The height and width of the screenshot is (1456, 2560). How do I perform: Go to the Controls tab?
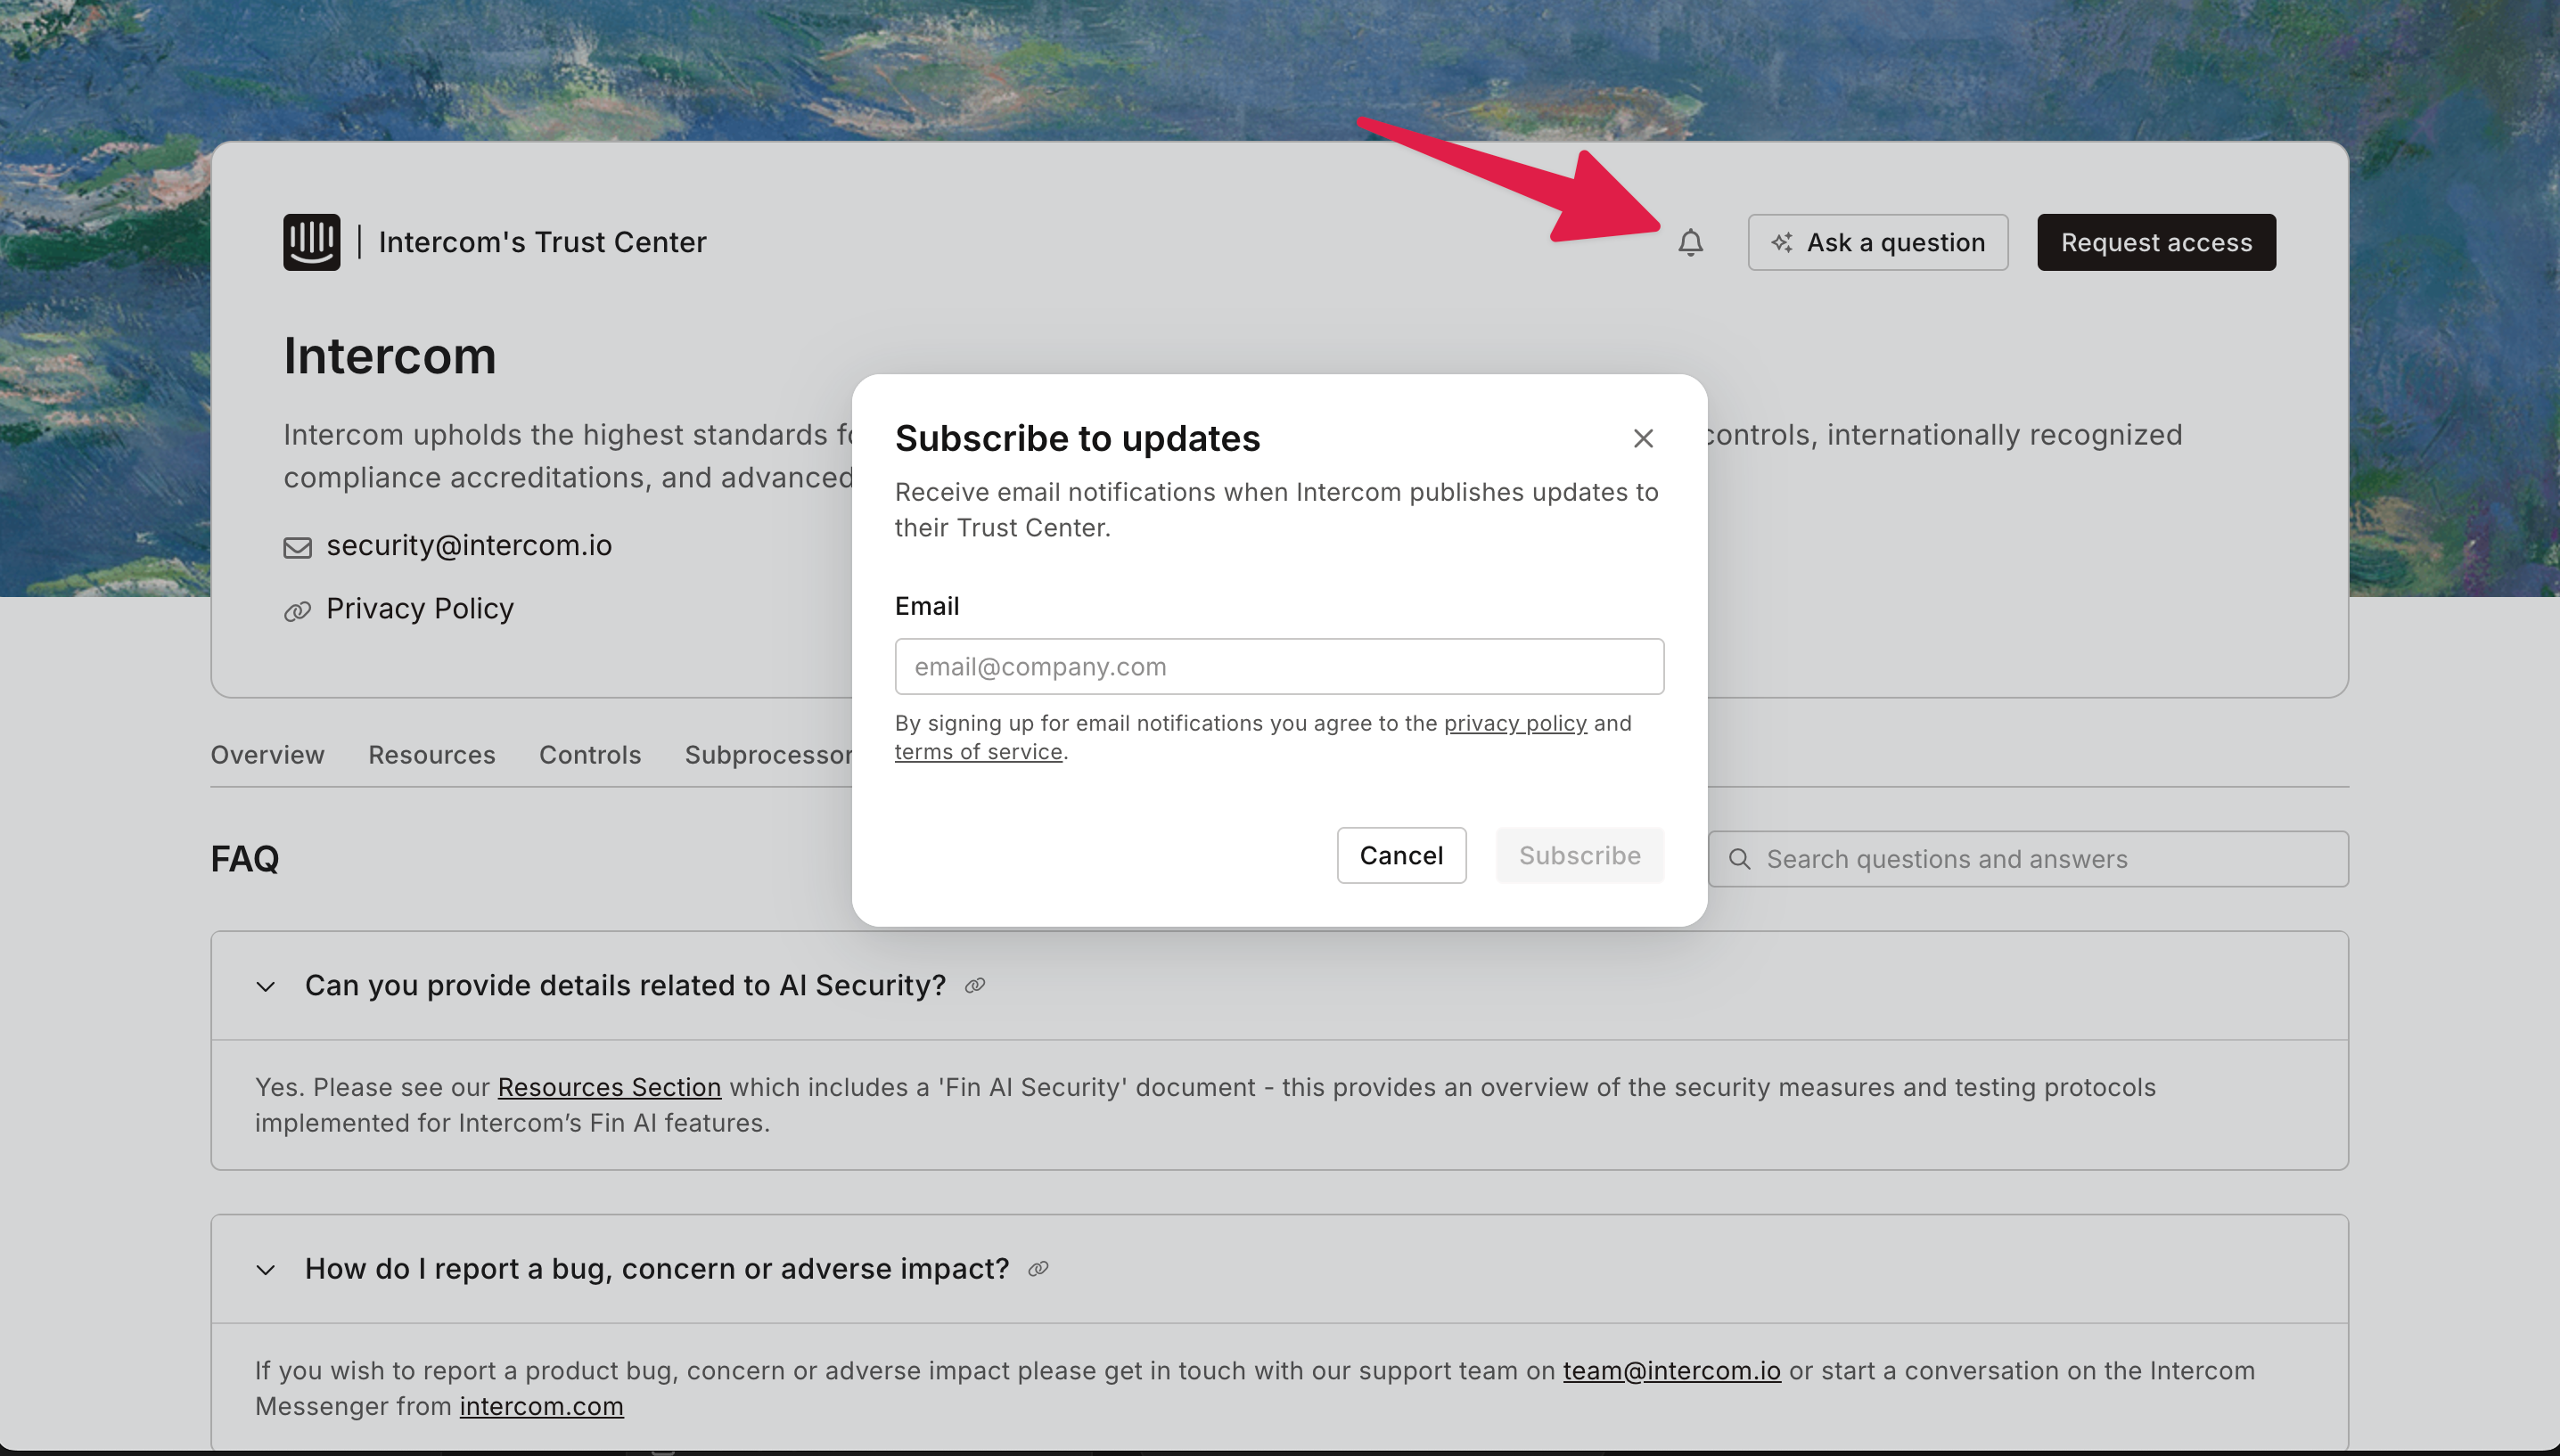(x=590, y=755)
